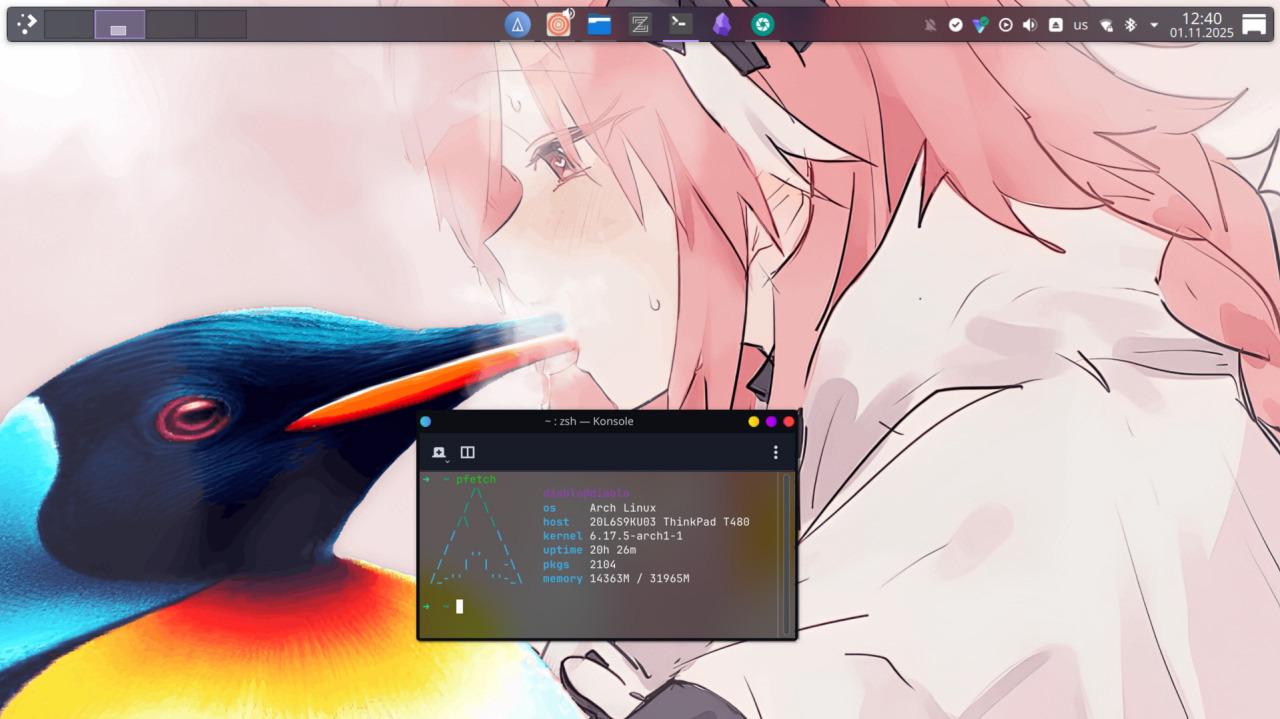The height and width of the screenshot is (719, 1280).
Task: Open the white checkmark tray icon
Action: tap(956, 25)
